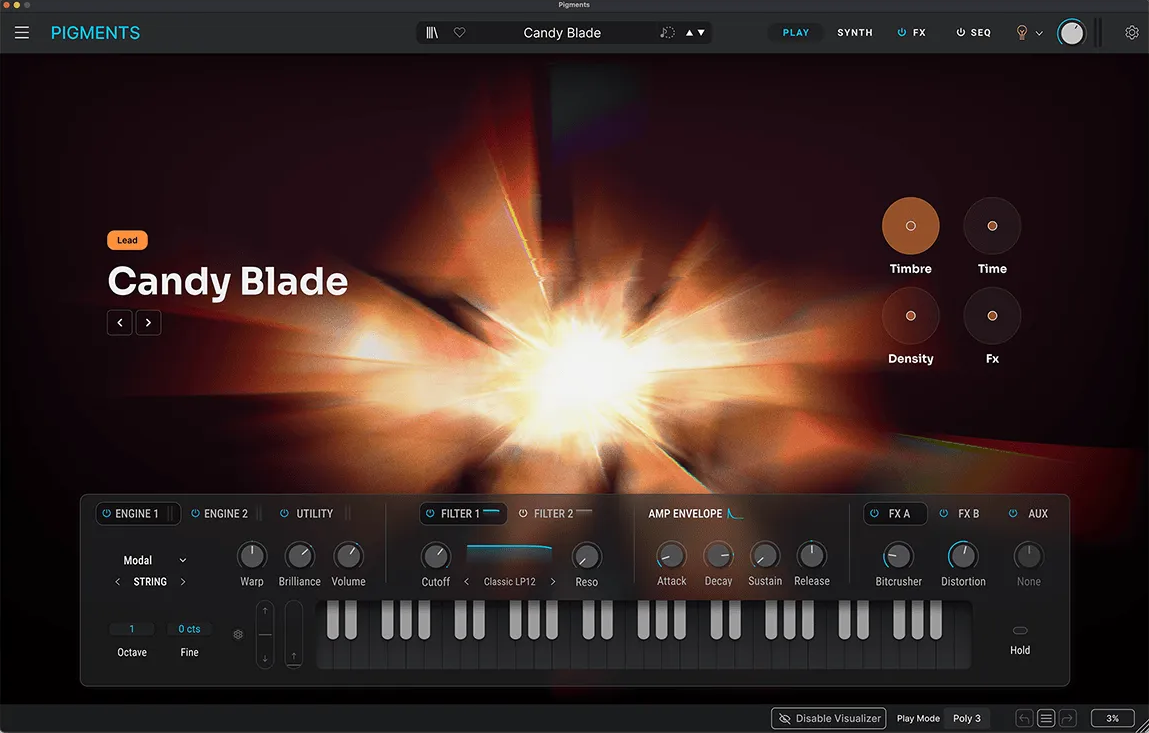Viewport: 1149px width, 733px height.
Task: Go to next preset using right arrow below title
Action: (x=148, y=323)
